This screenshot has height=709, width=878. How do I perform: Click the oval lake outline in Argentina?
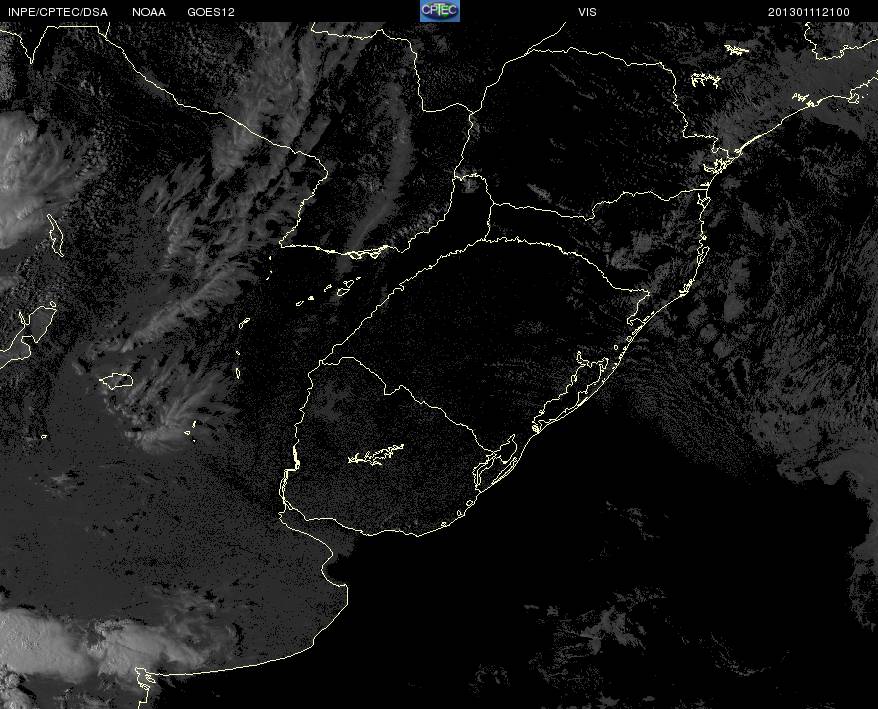point(116,380)
